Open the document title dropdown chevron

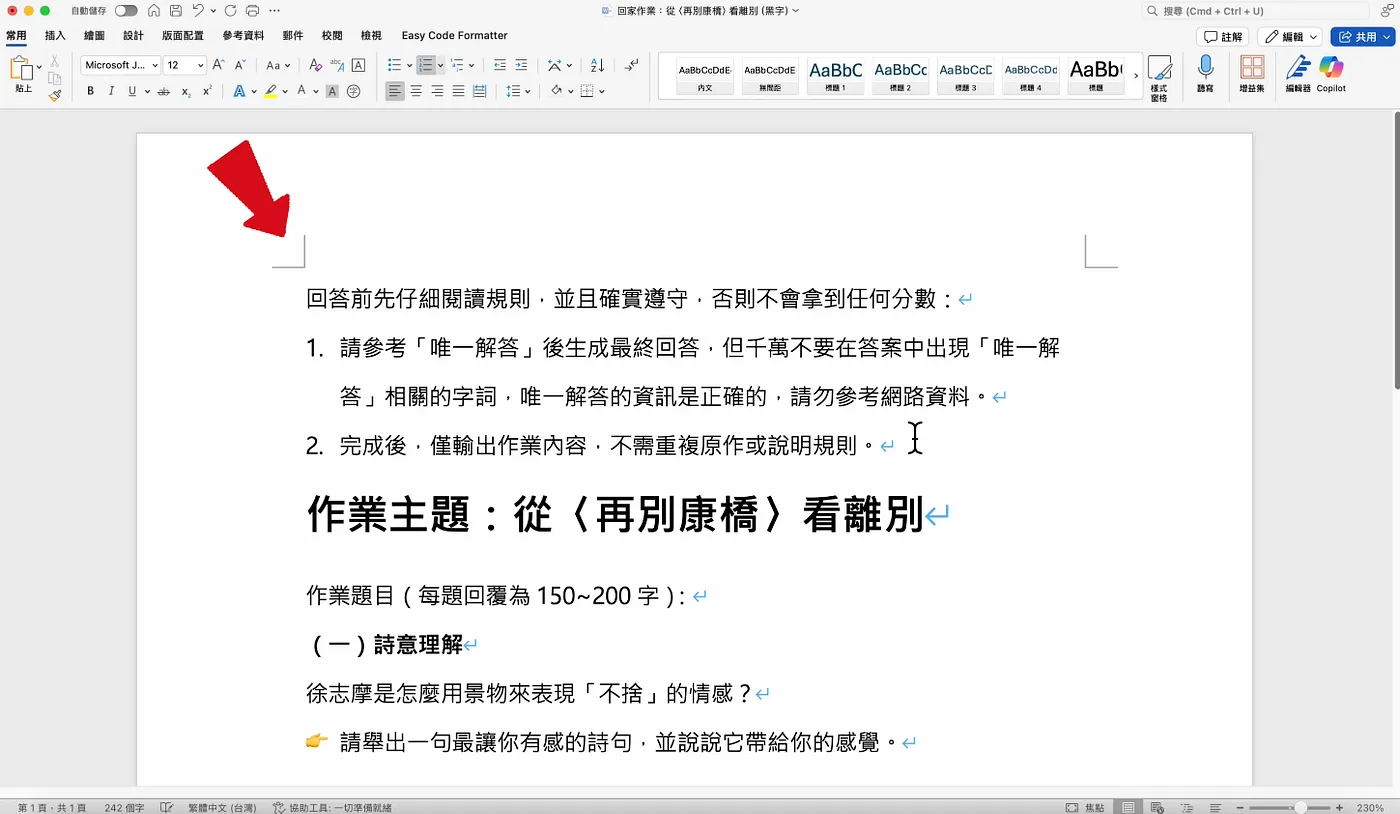tap(796, 11)
